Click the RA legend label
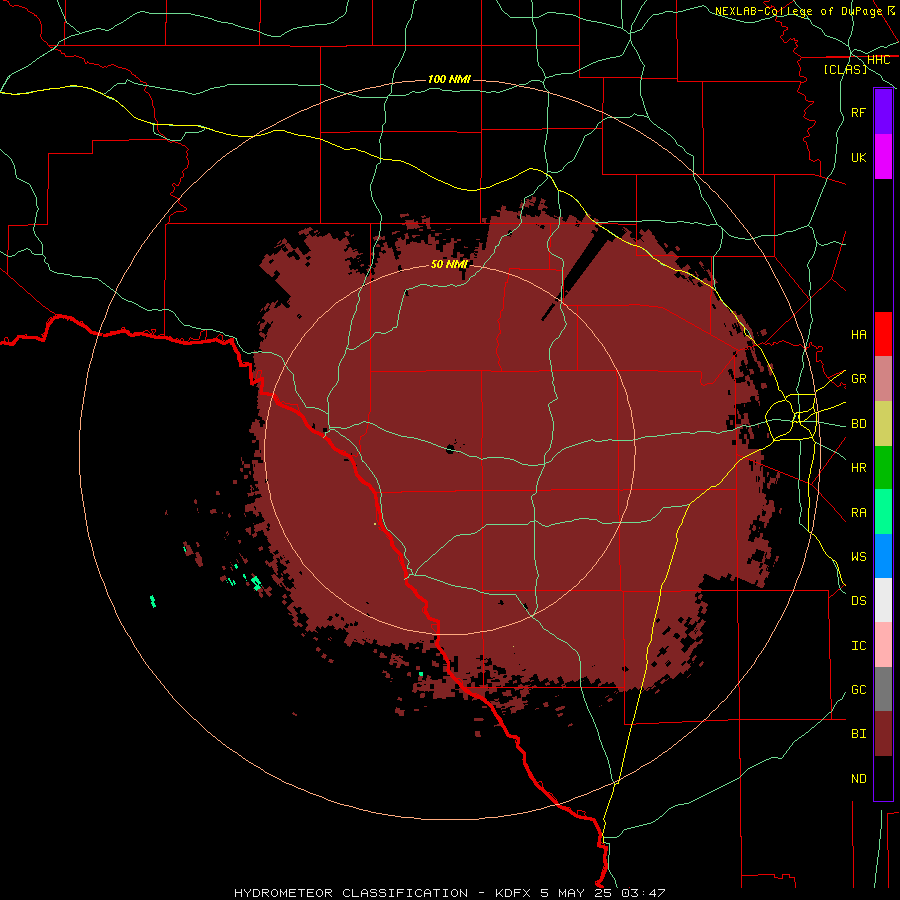 click(858, 513)
